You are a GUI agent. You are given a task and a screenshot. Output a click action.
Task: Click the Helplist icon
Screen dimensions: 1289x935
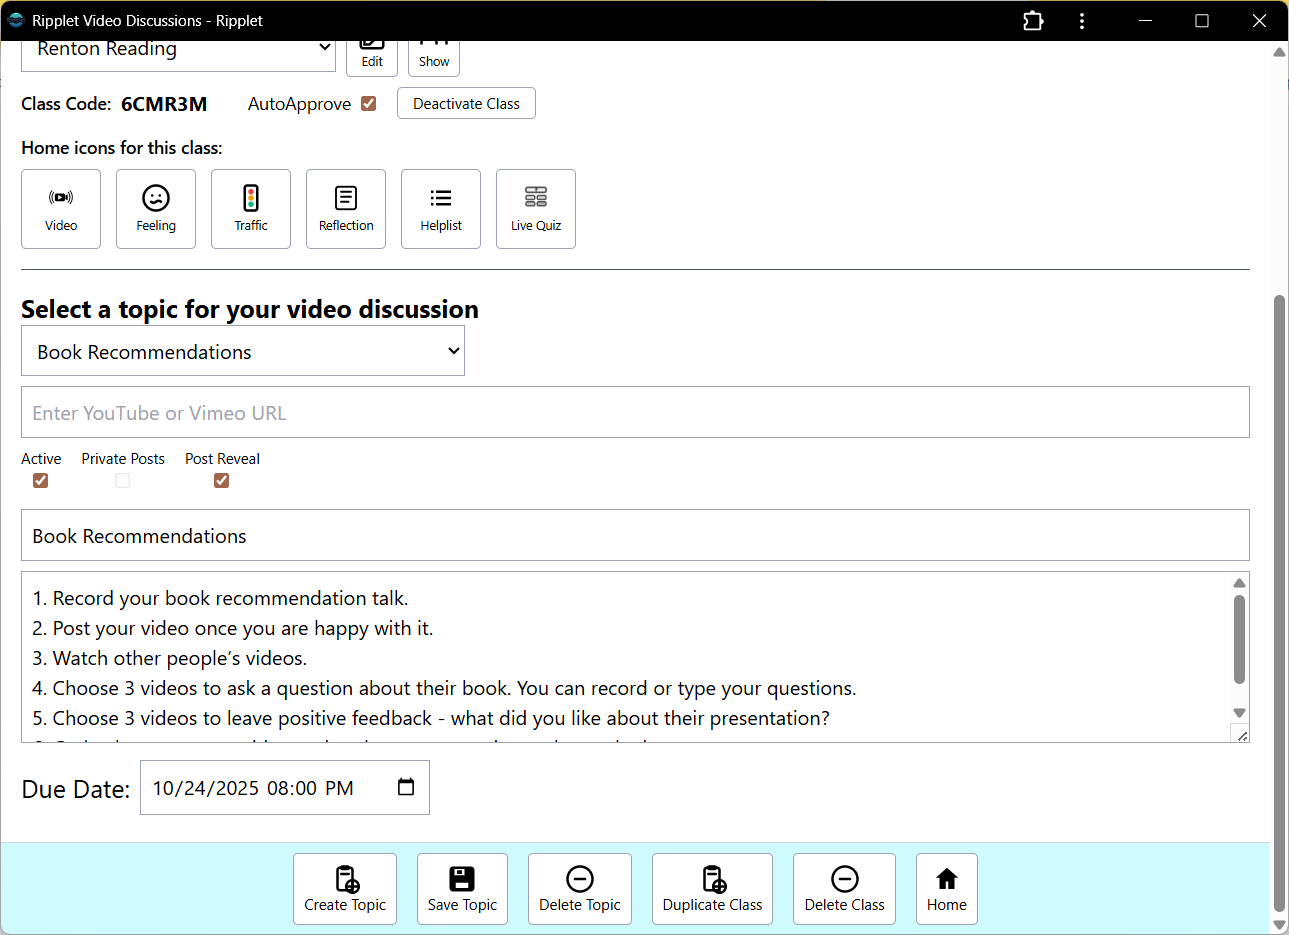(440, 208)
